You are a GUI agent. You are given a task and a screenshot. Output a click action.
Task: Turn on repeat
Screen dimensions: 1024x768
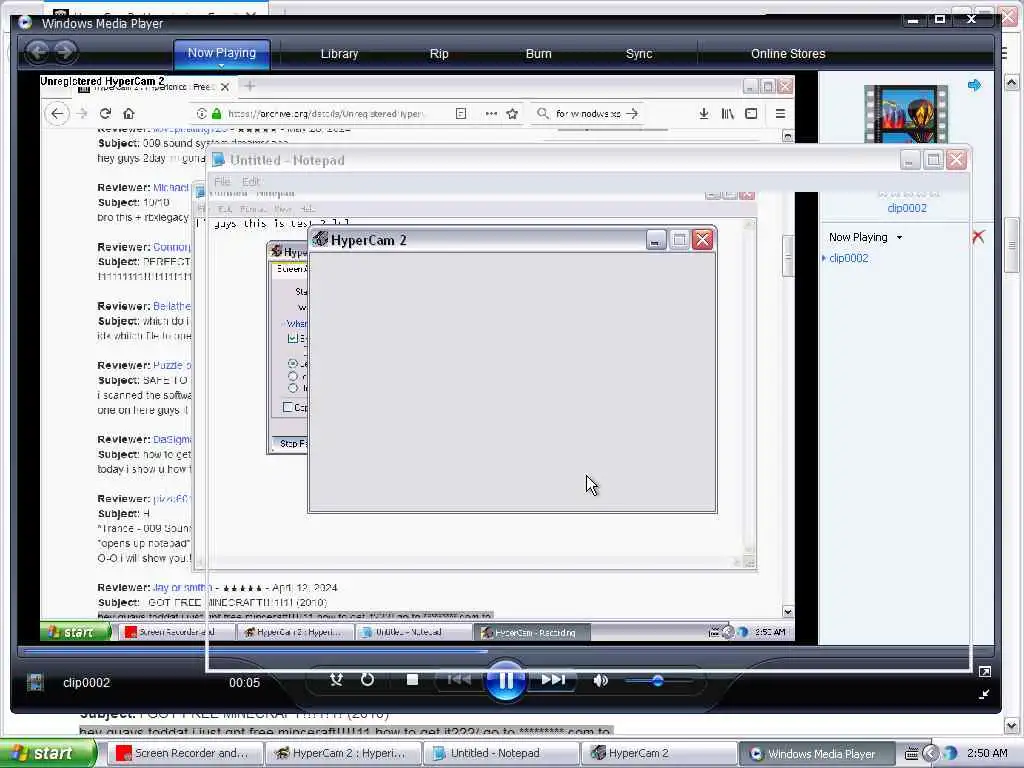pyautogui.click(x=367, y=680)
